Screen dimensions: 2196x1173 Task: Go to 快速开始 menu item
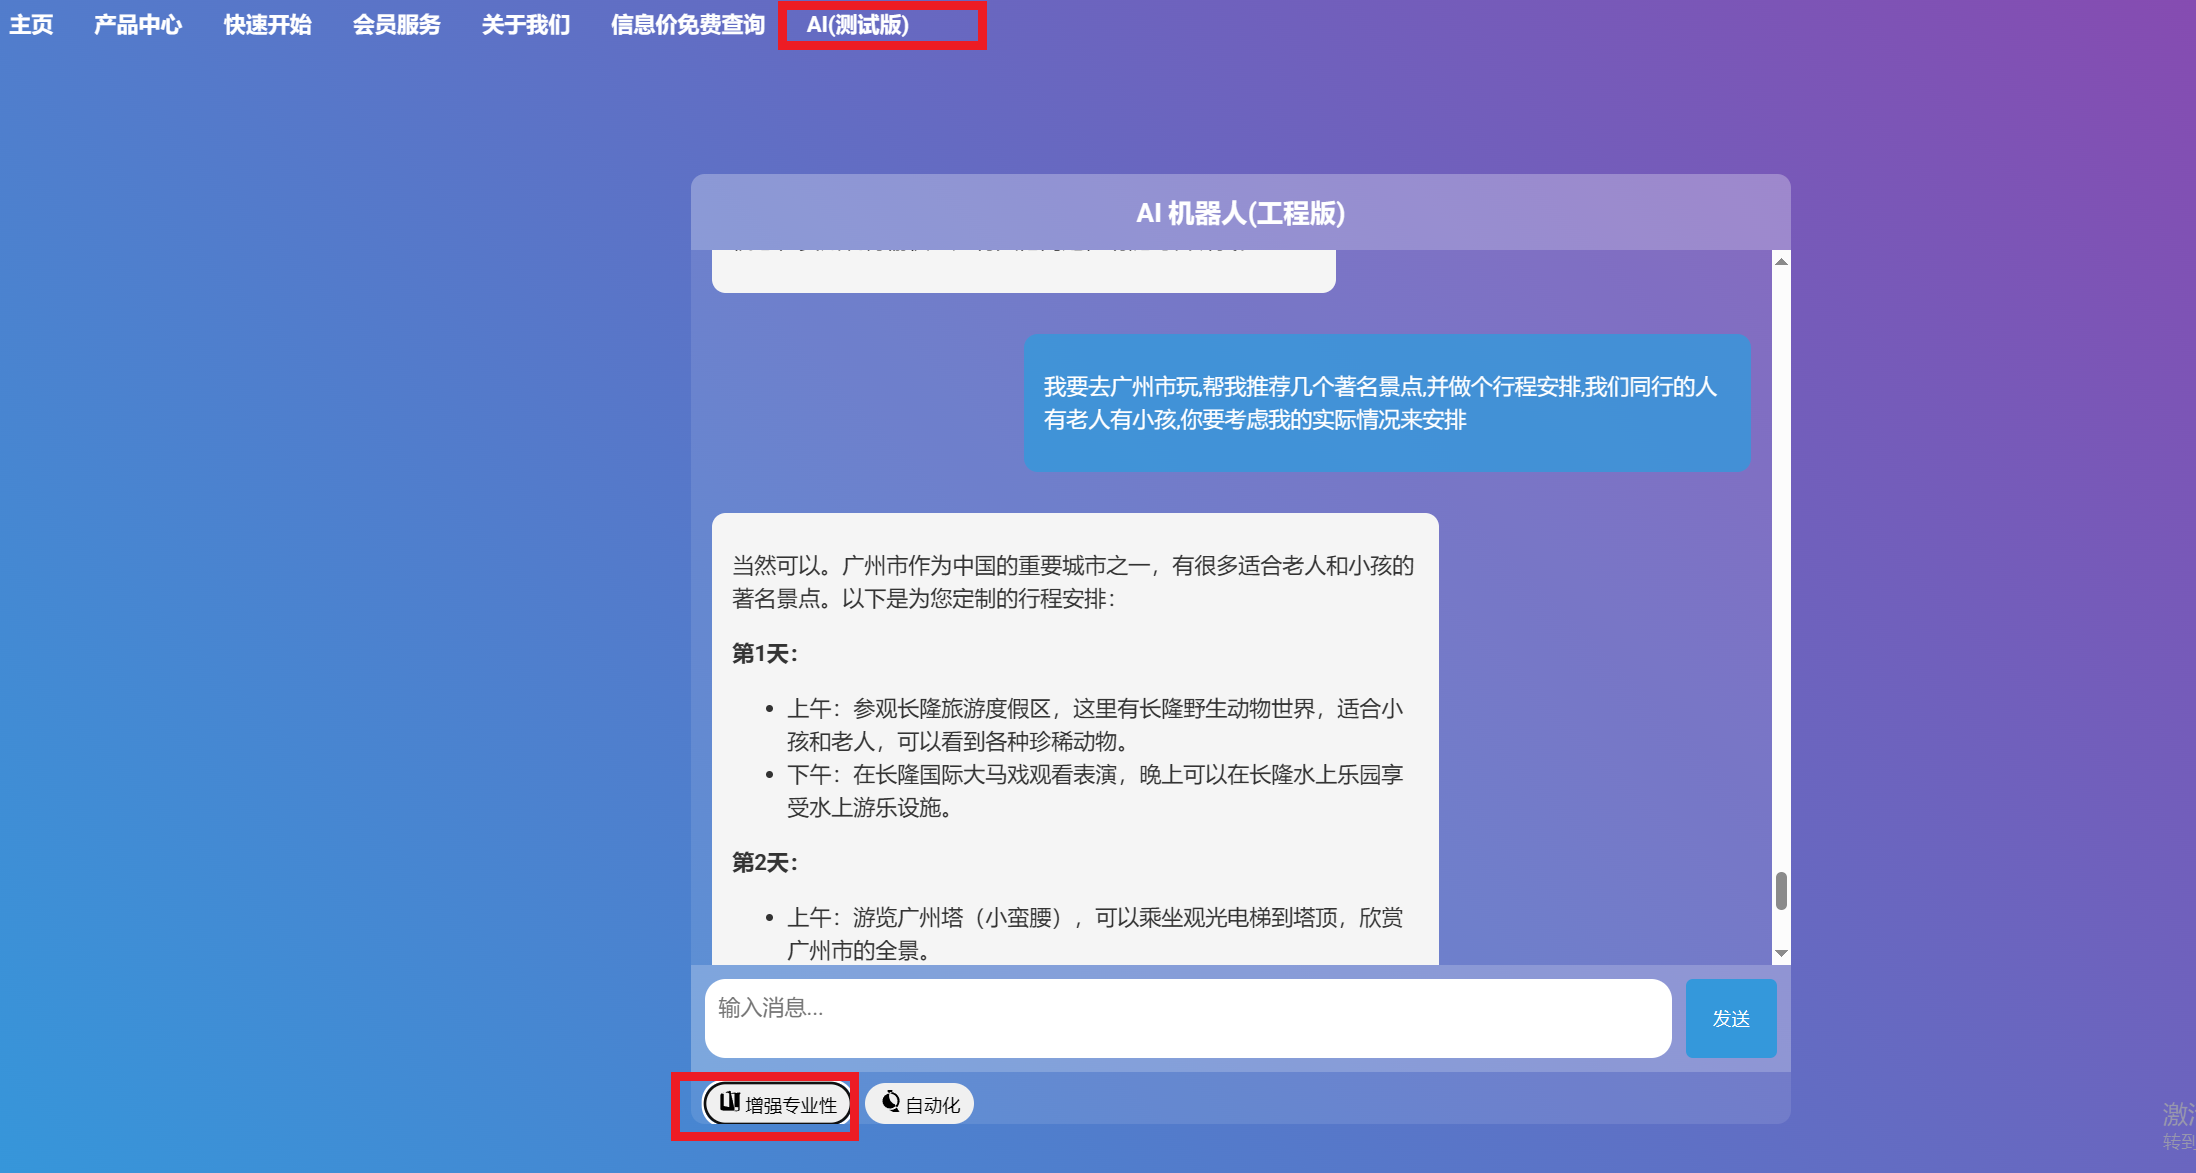[x=267, y=25]
